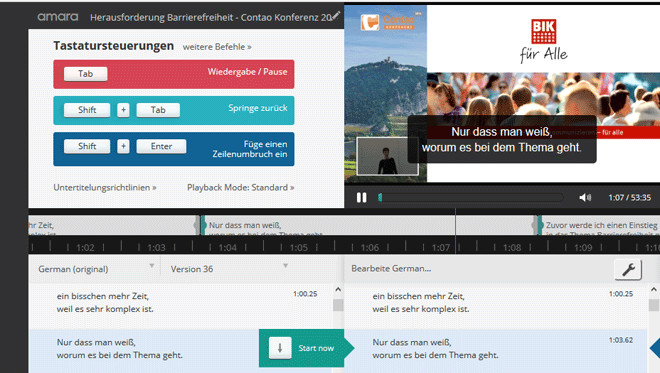Click timestamp 1:00.25 in left reference panel

305,293
